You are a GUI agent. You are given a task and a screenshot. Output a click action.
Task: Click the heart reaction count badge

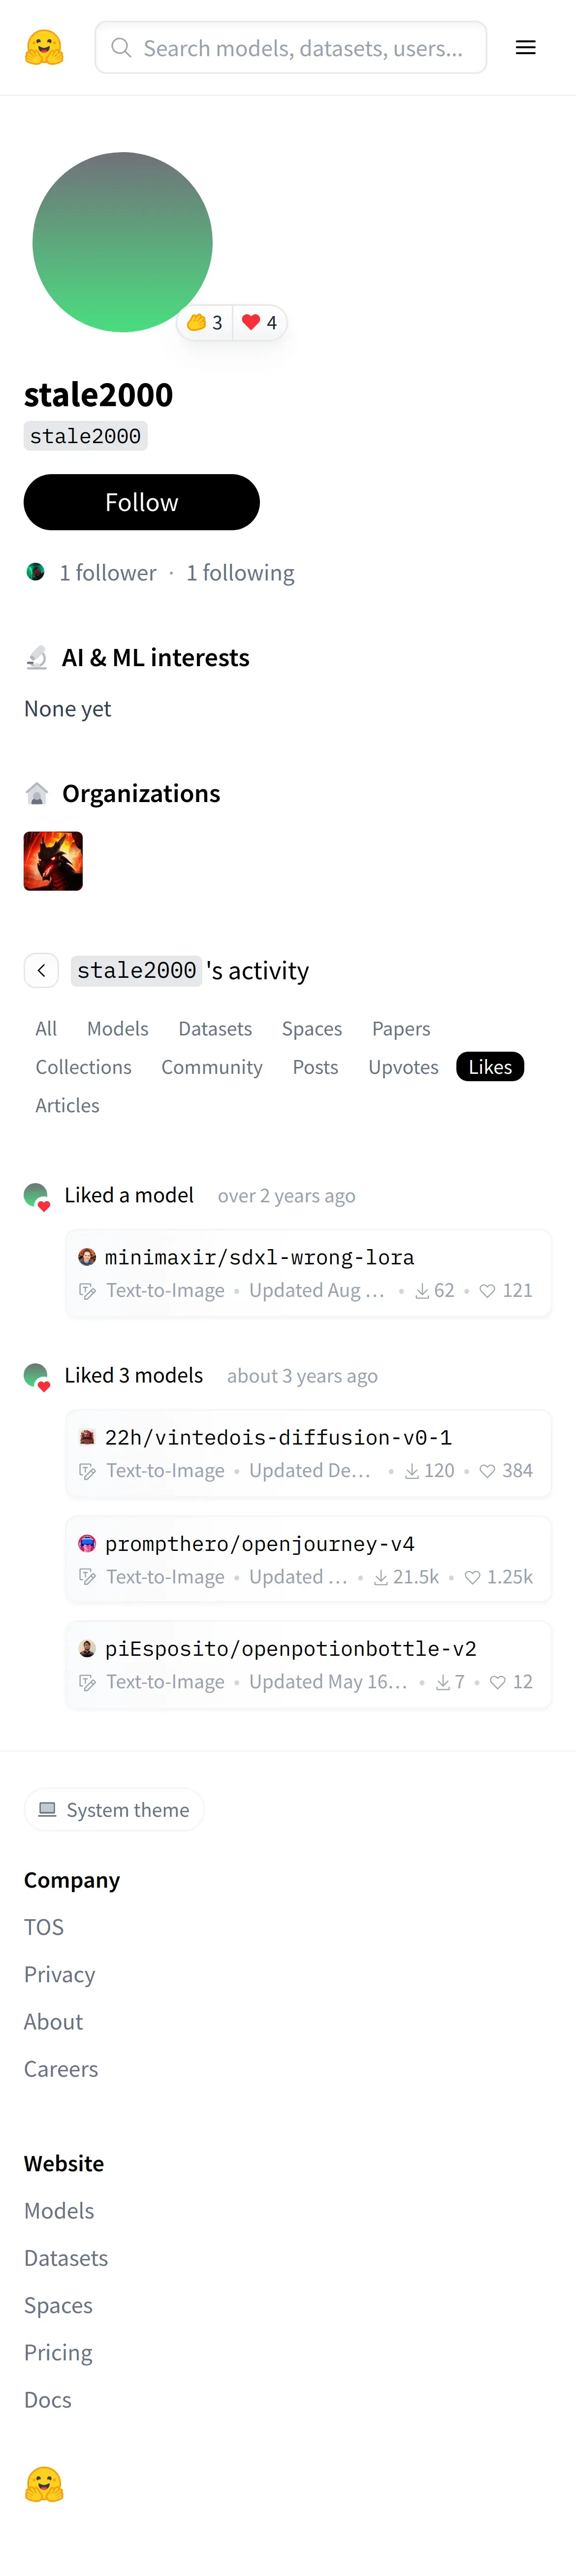coord(260,322)
